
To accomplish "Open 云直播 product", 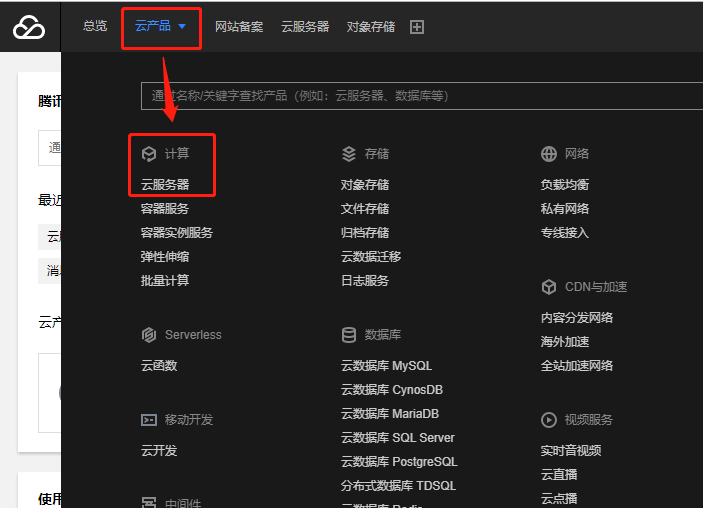I will pyautogui.click(x=559, y=474).
